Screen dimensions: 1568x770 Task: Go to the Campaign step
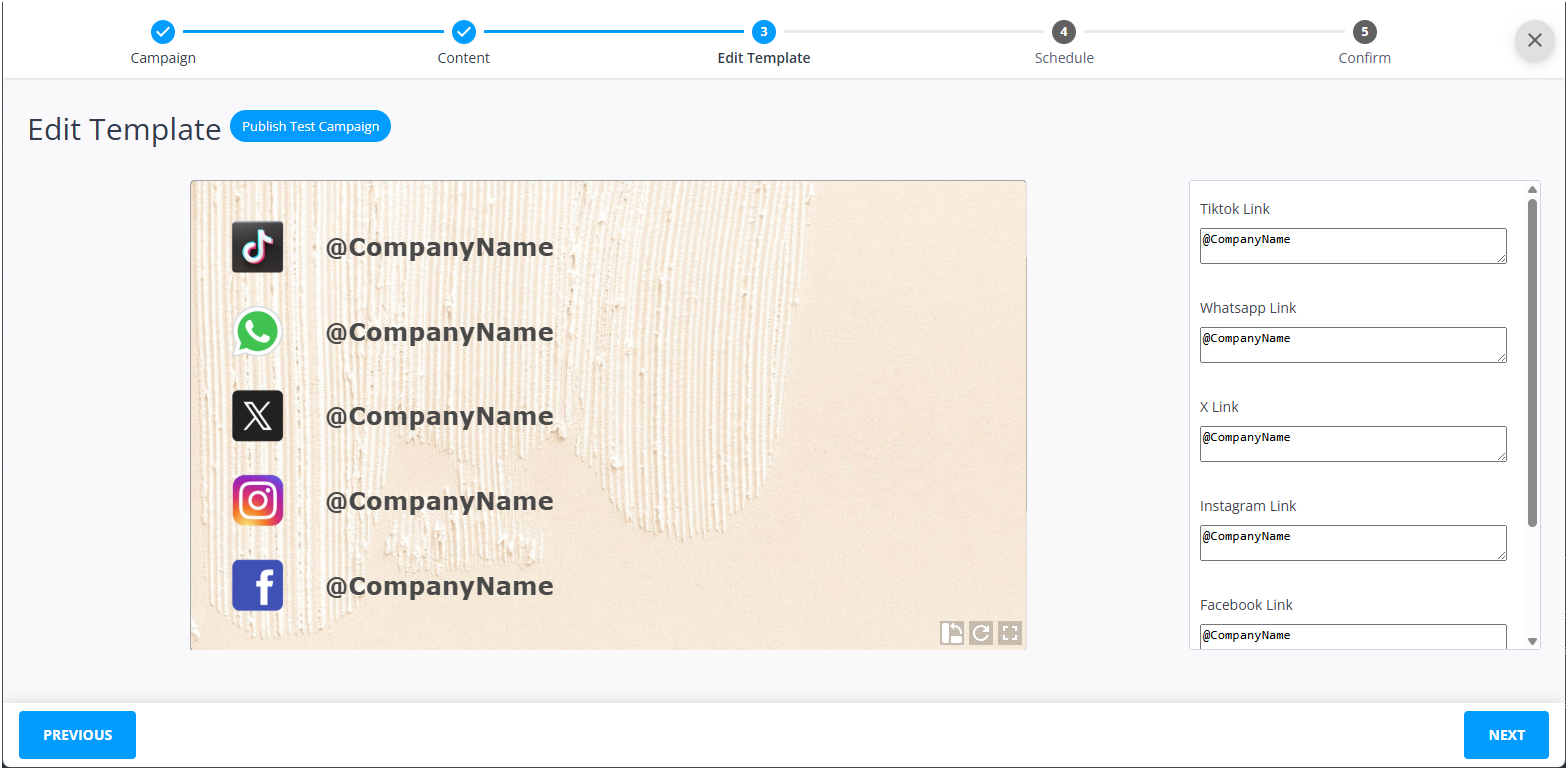(163, 32)
